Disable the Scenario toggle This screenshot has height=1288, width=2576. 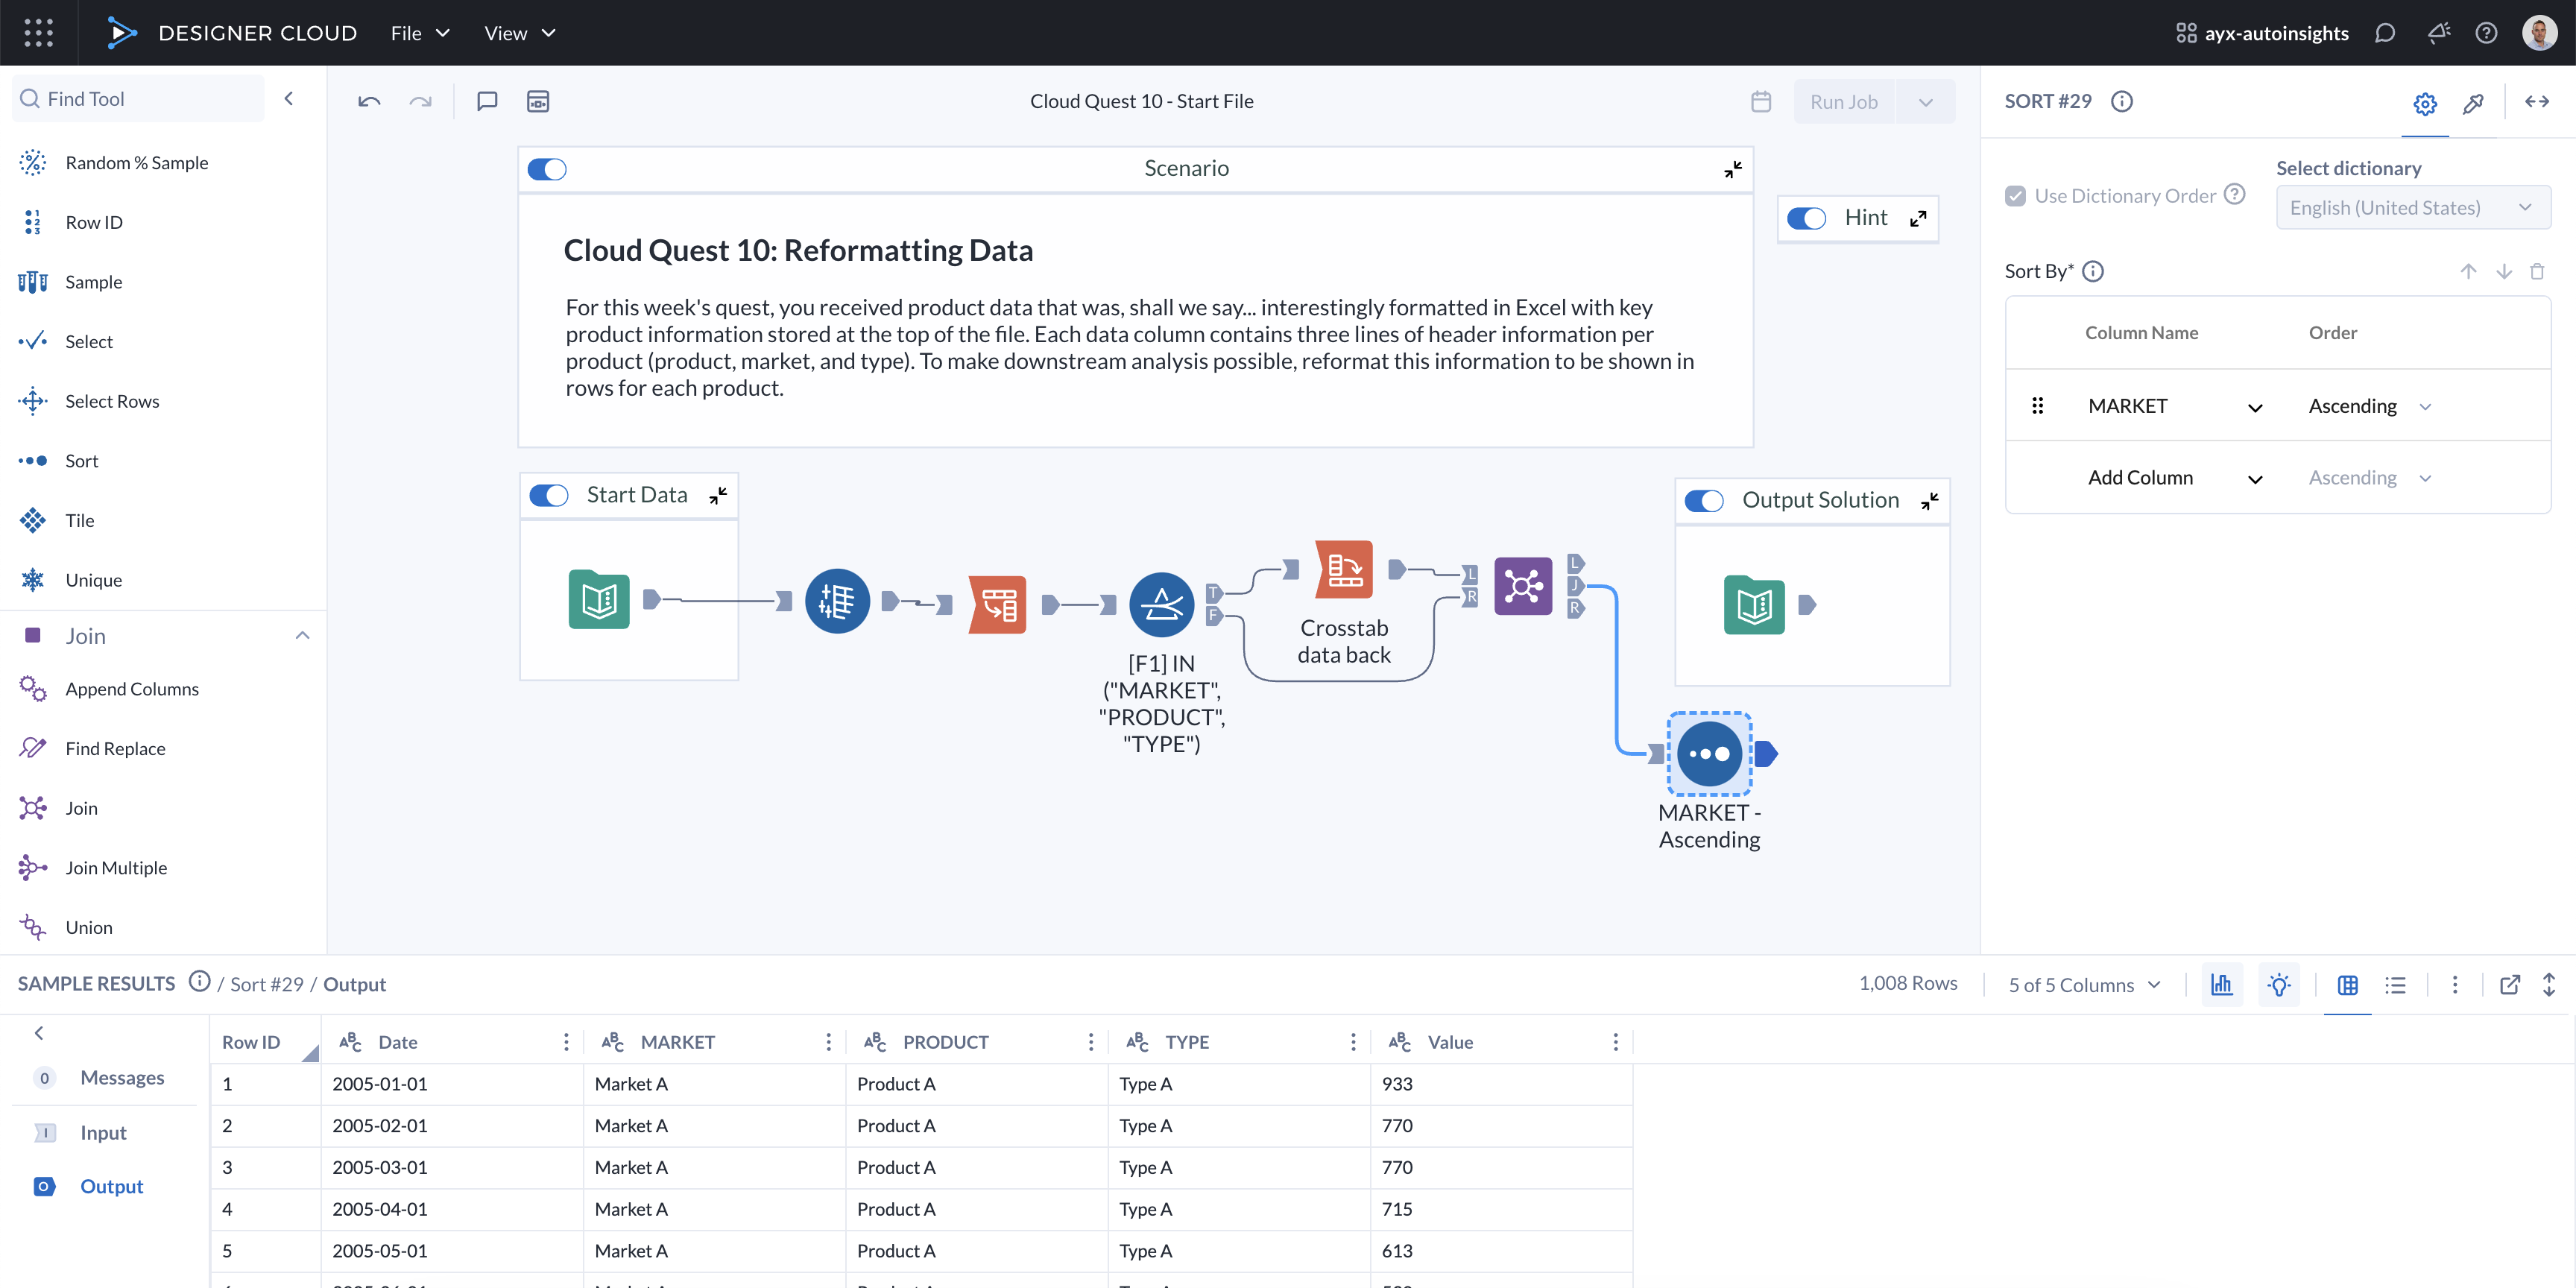click(x=547, y=168)
